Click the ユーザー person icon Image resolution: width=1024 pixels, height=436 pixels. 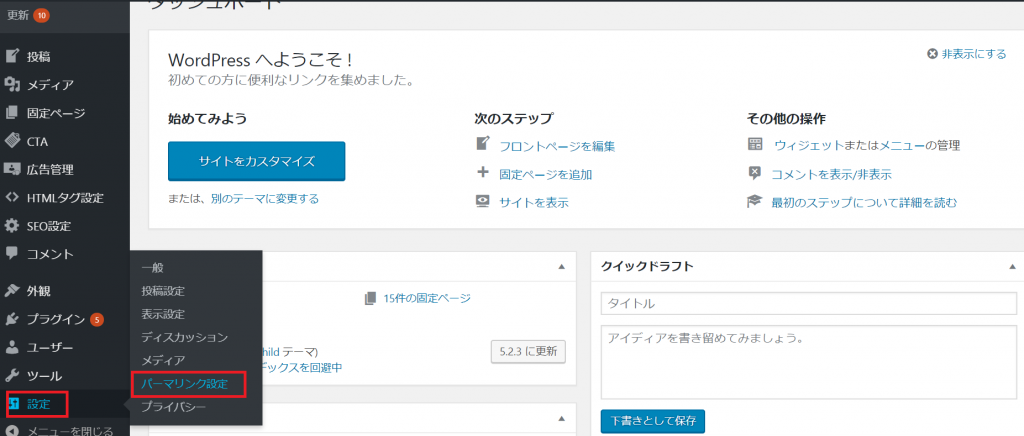pos(12,348)
